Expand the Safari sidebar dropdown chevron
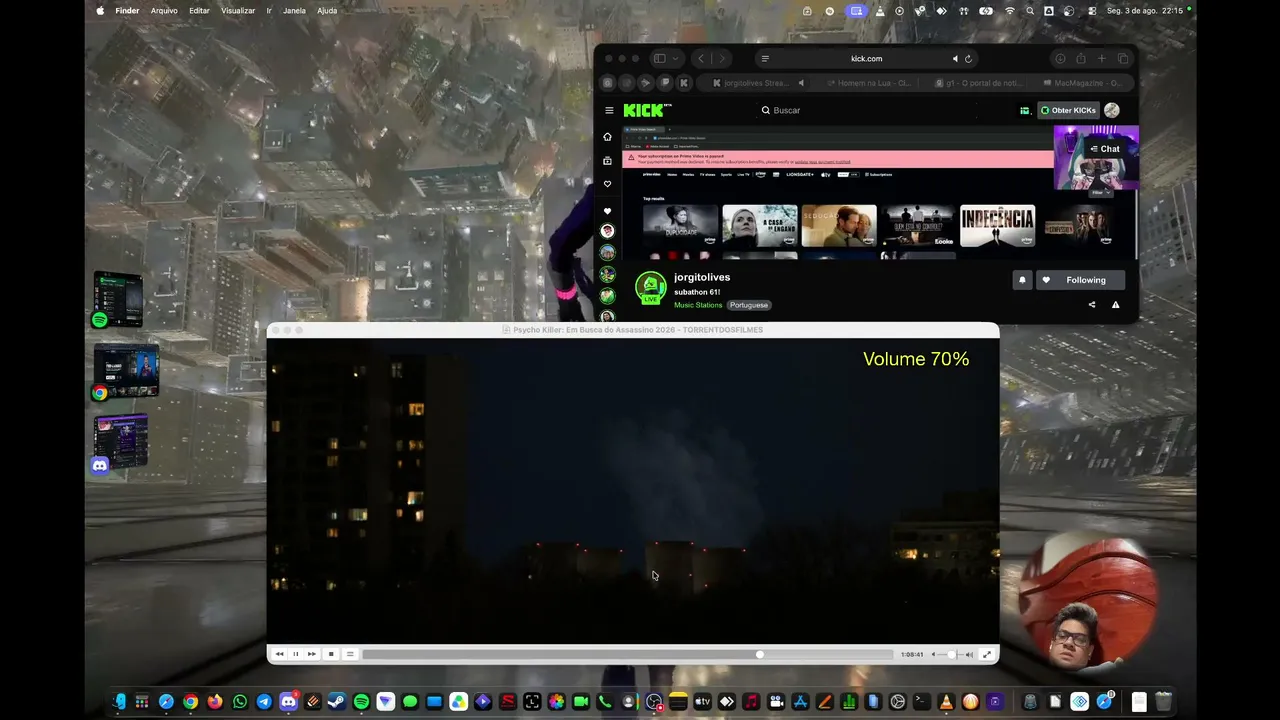The image size is (1280, 720). point(676,59)
